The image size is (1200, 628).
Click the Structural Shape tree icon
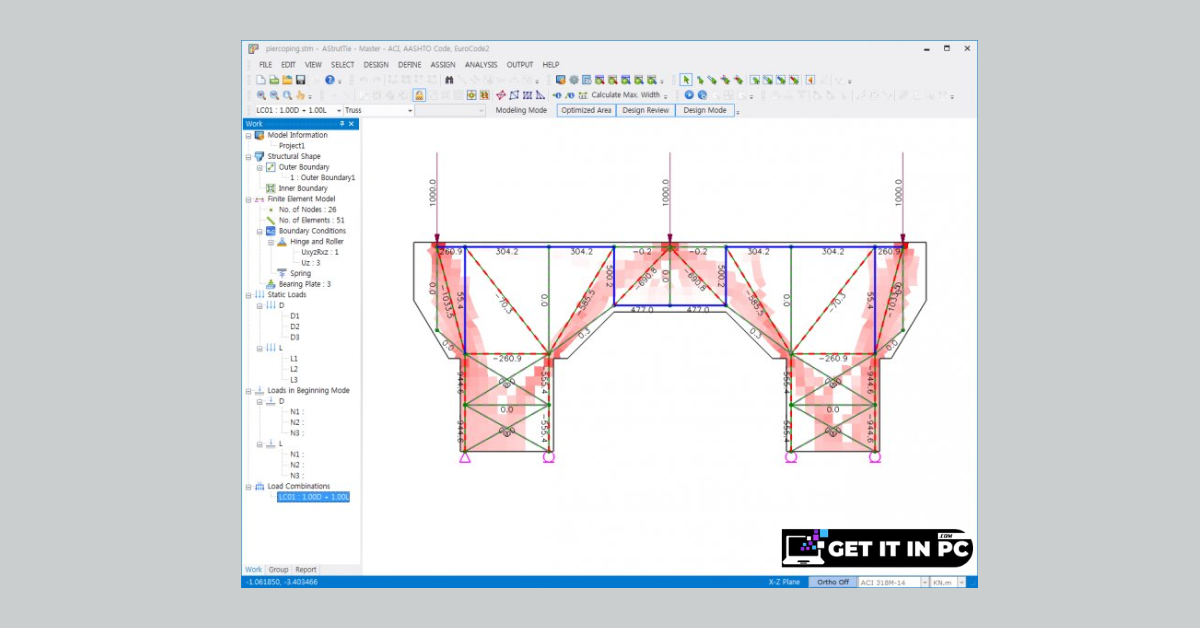click(x=259, y=156)
